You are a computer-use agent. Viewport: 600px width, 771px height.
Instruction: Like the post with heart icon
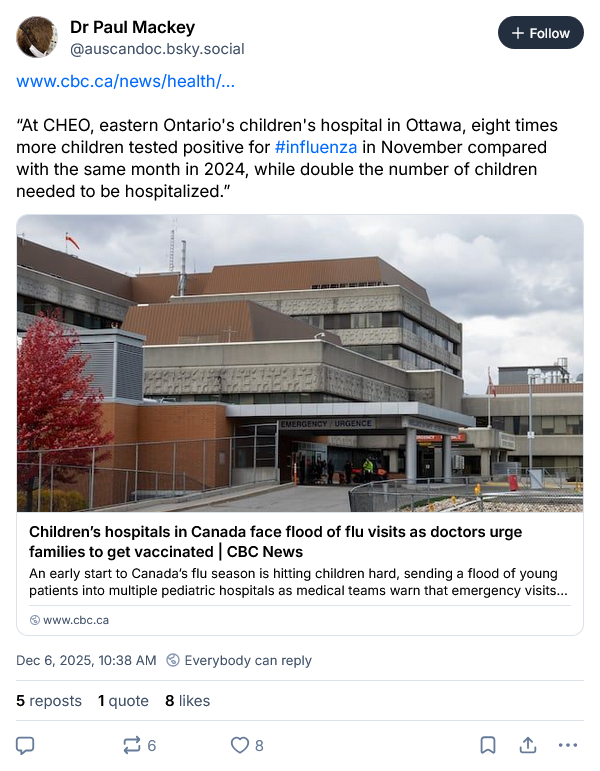(x=240, y=745)
